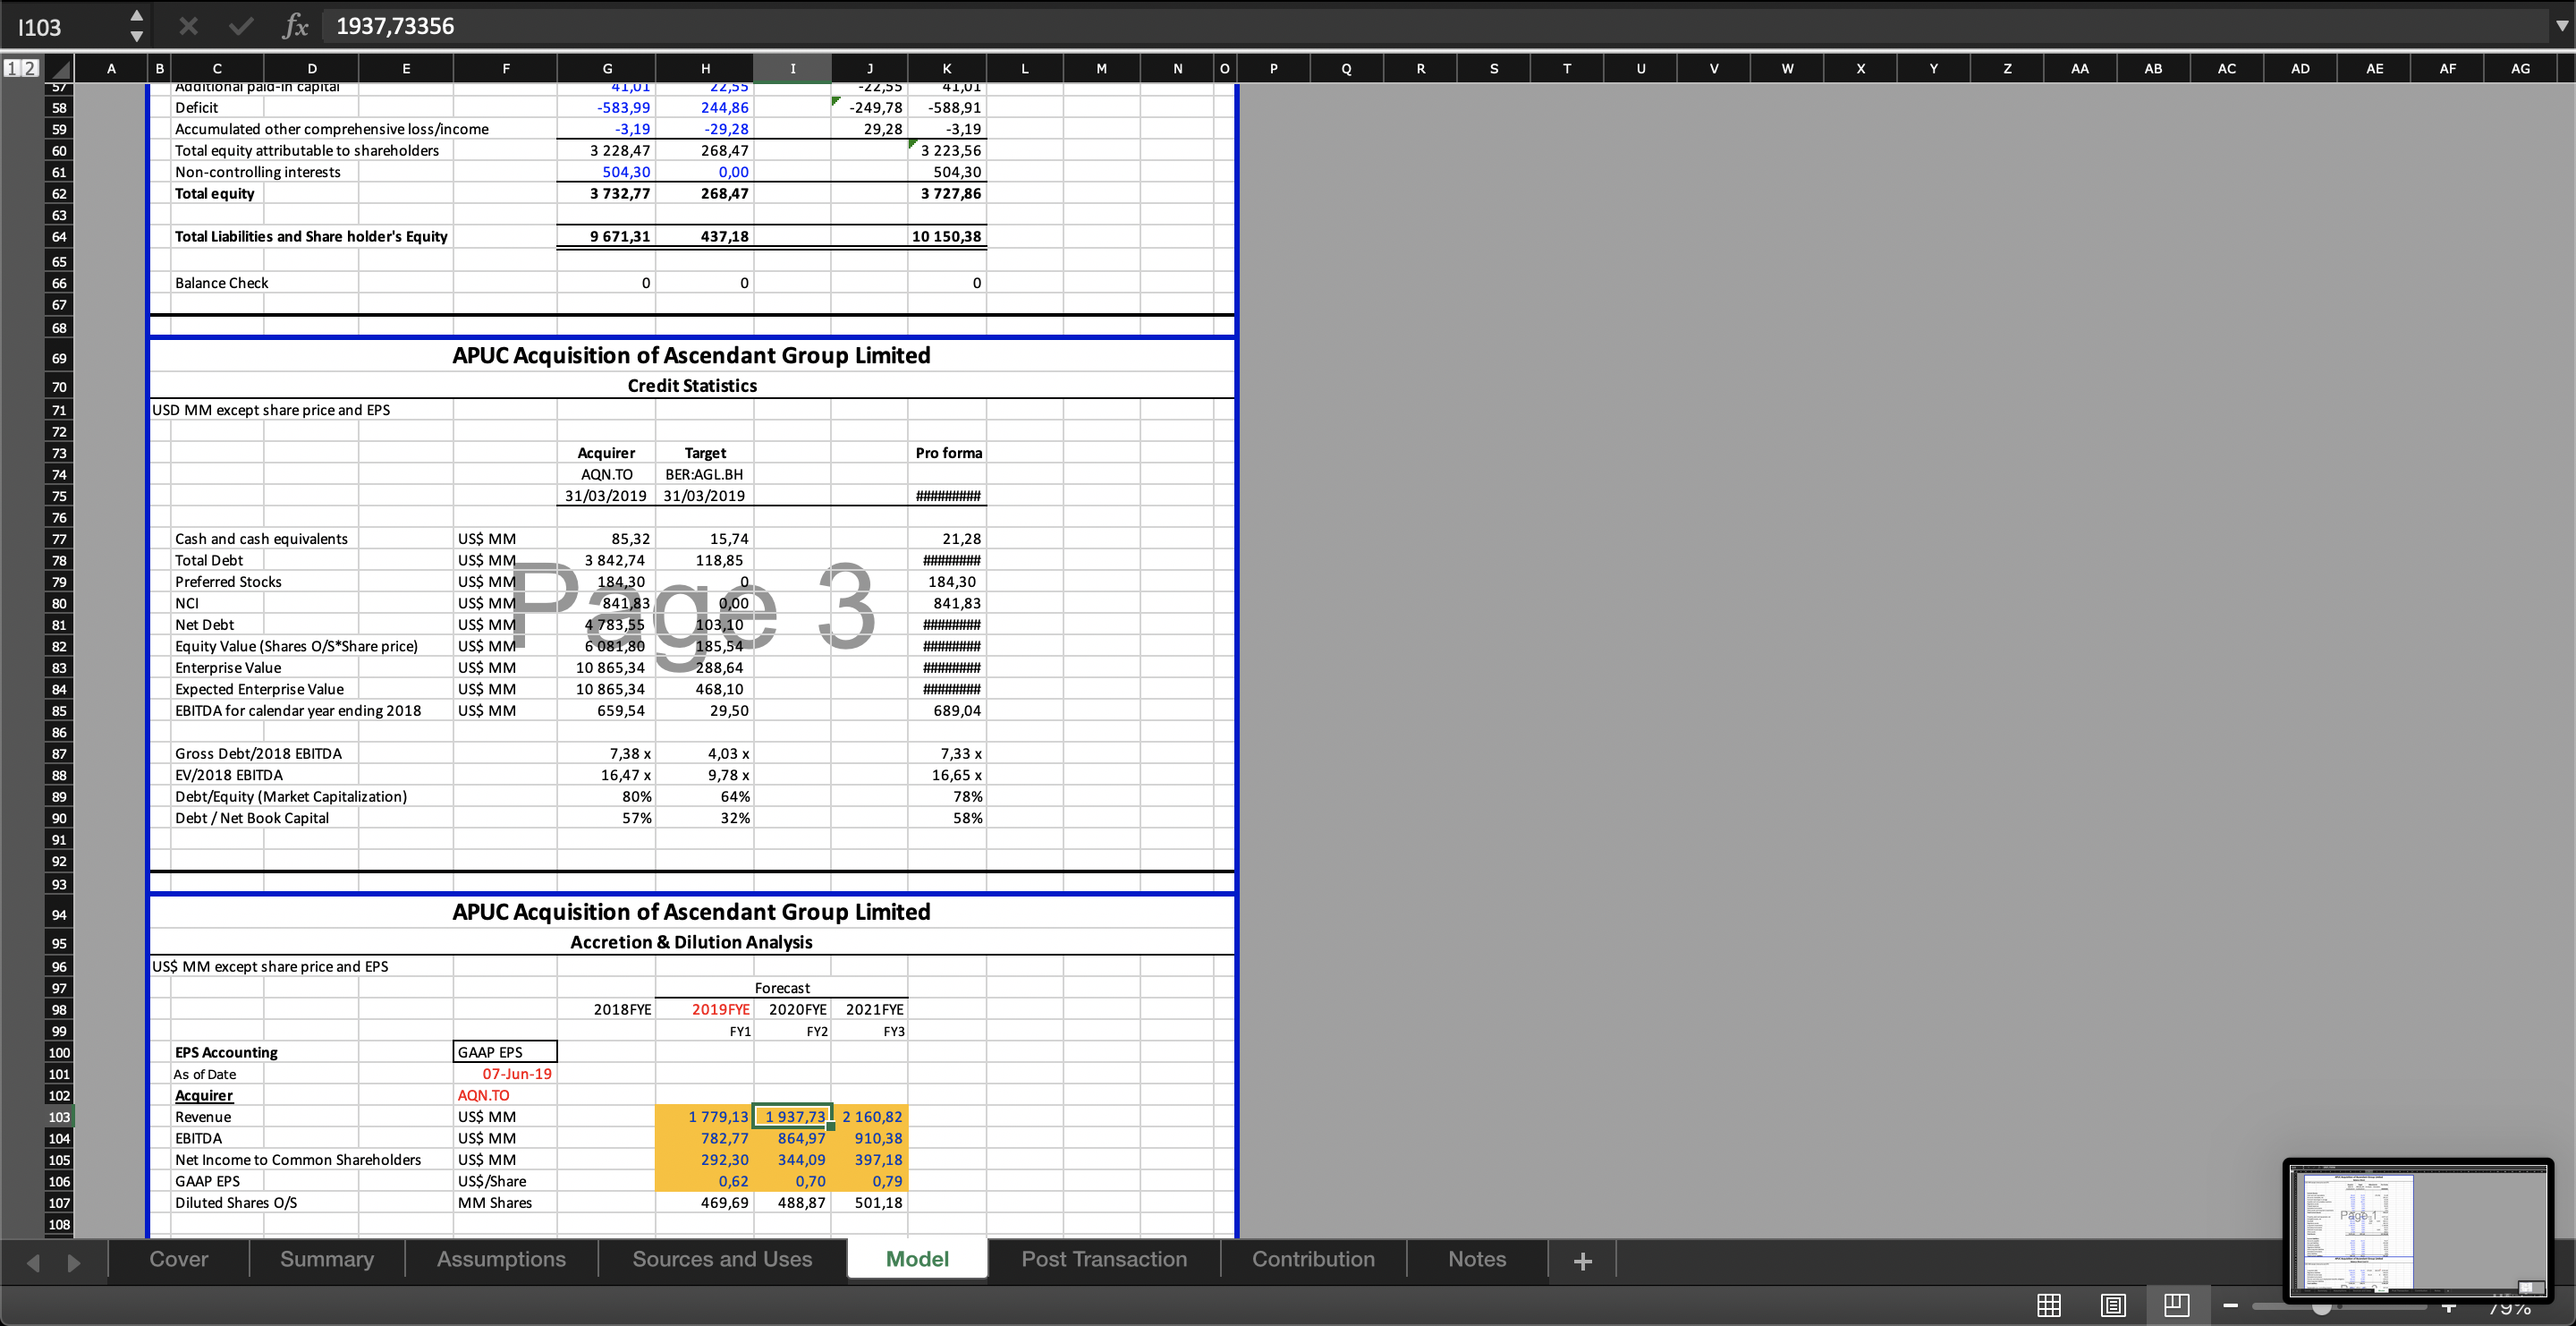Viewport: 2576px width, 1326px height.
Task: Click the Name Box down arrow
Action: (137, 37)
